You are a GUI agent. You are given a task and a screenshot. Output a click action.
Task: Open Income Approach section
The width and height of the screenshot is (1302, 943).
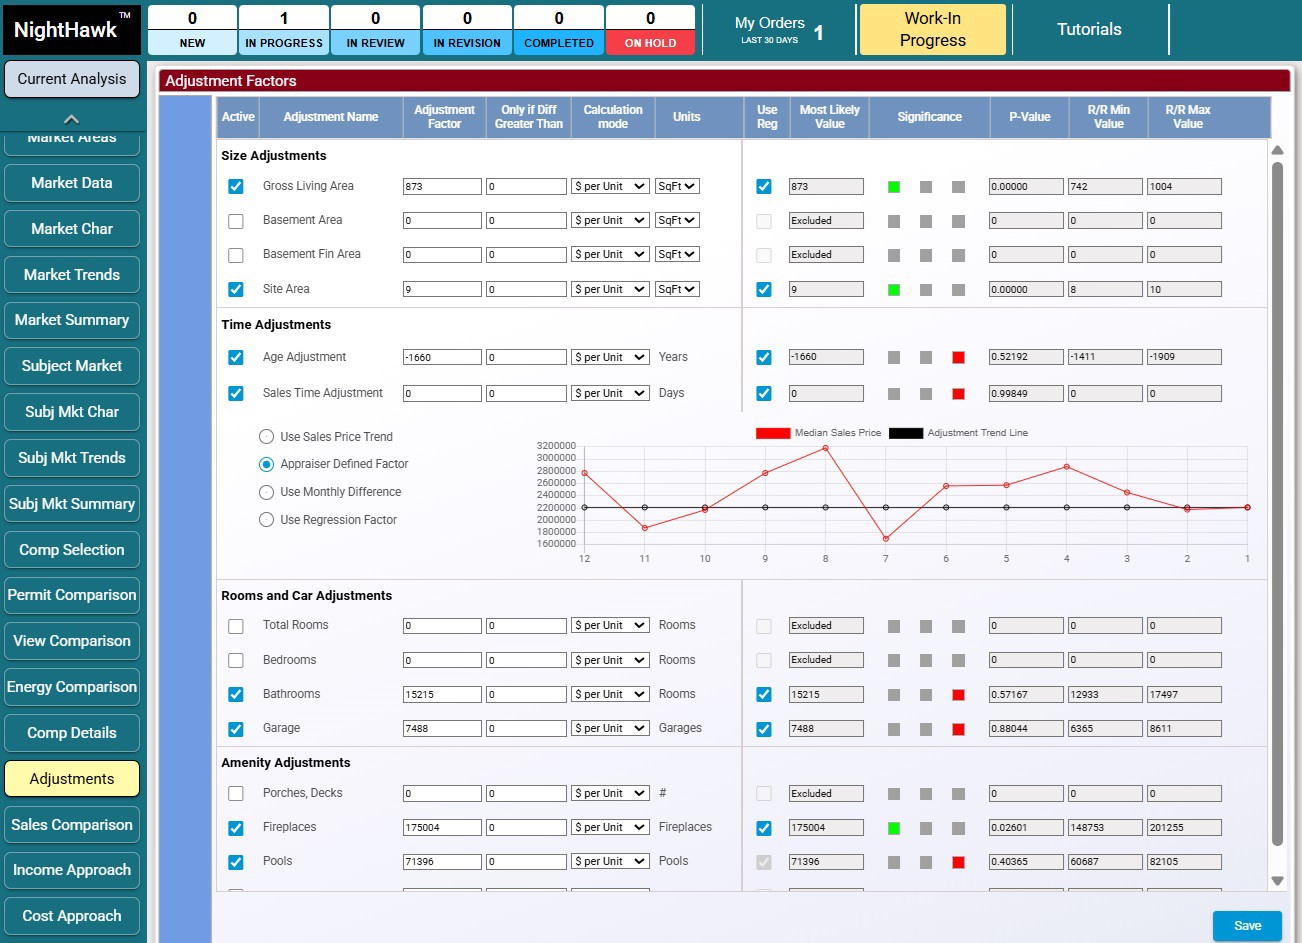tap(72, 870)
